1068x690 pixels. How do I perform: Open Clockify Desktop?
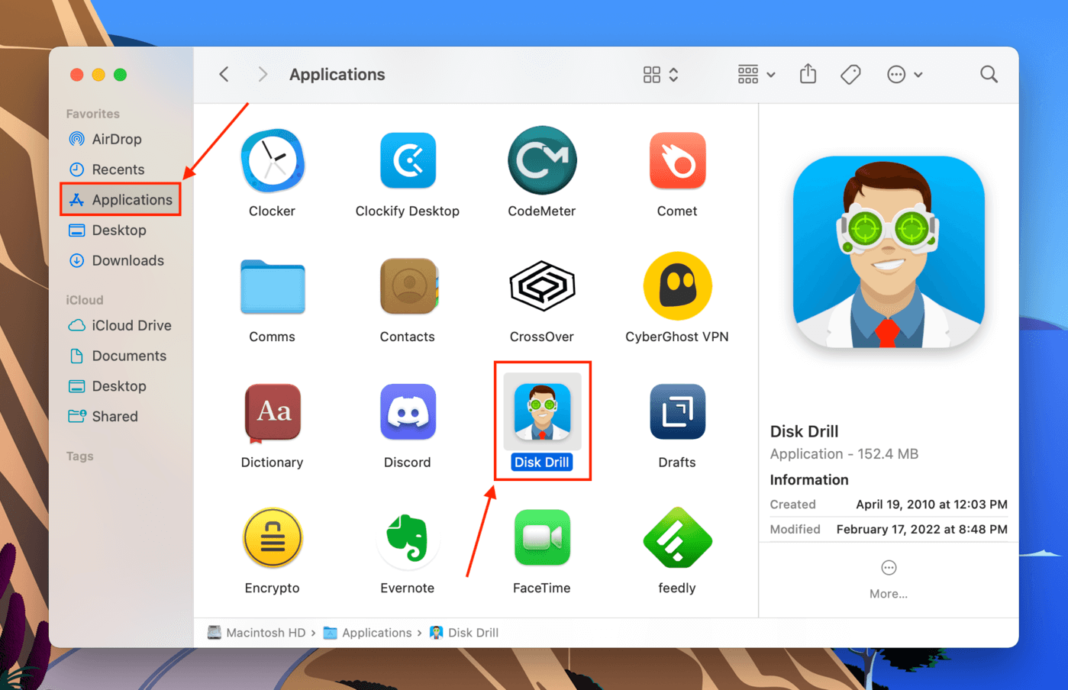click(x=407, y=160)
